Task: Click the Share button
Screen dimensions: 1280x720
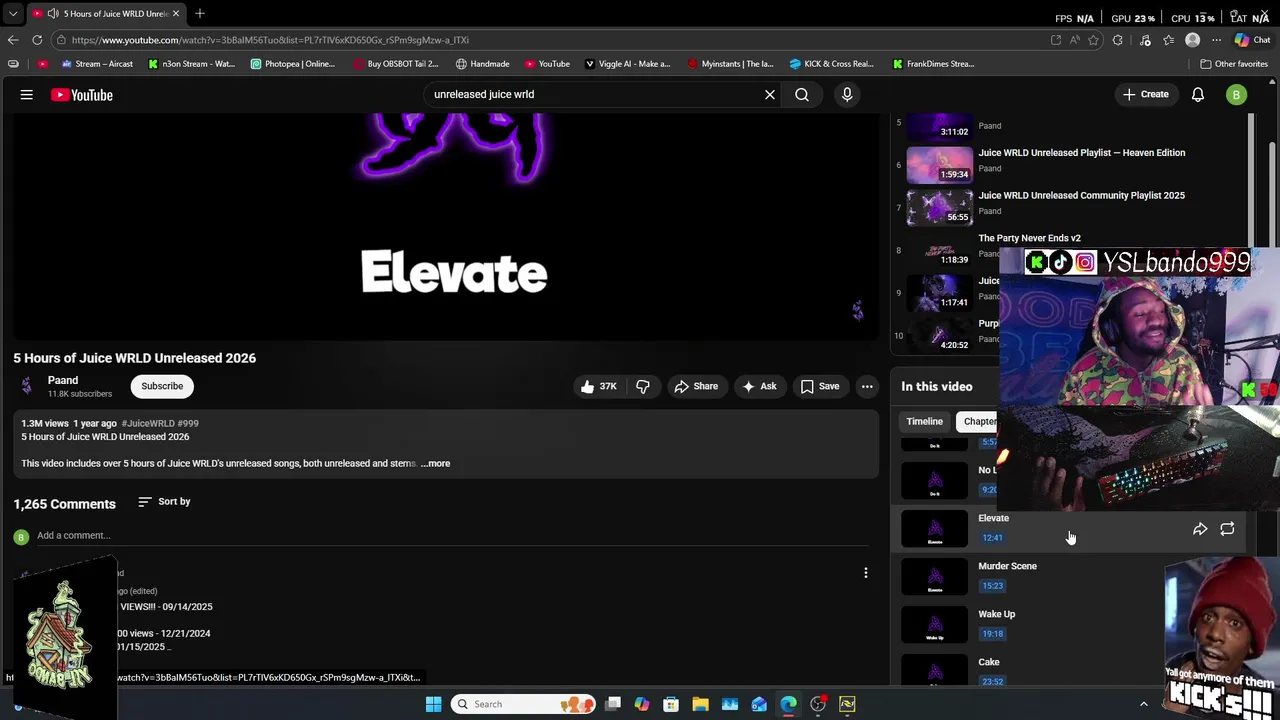Action: click(x=695, y=386)
